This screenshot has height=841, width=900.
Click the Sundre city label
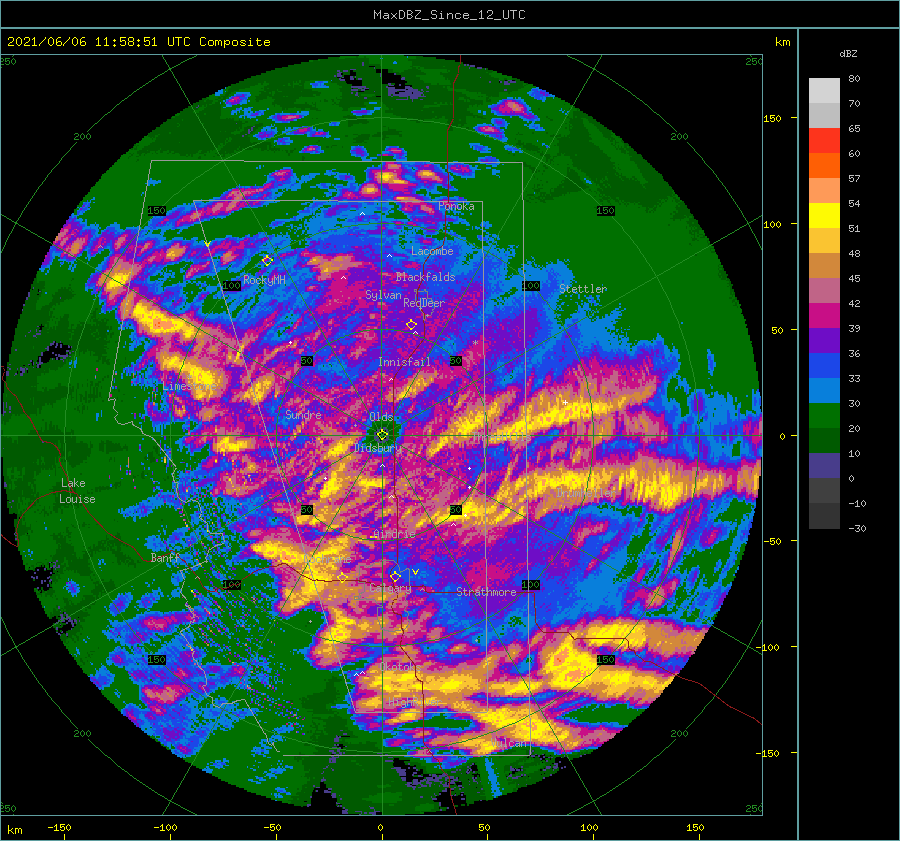tap(304, 414)
